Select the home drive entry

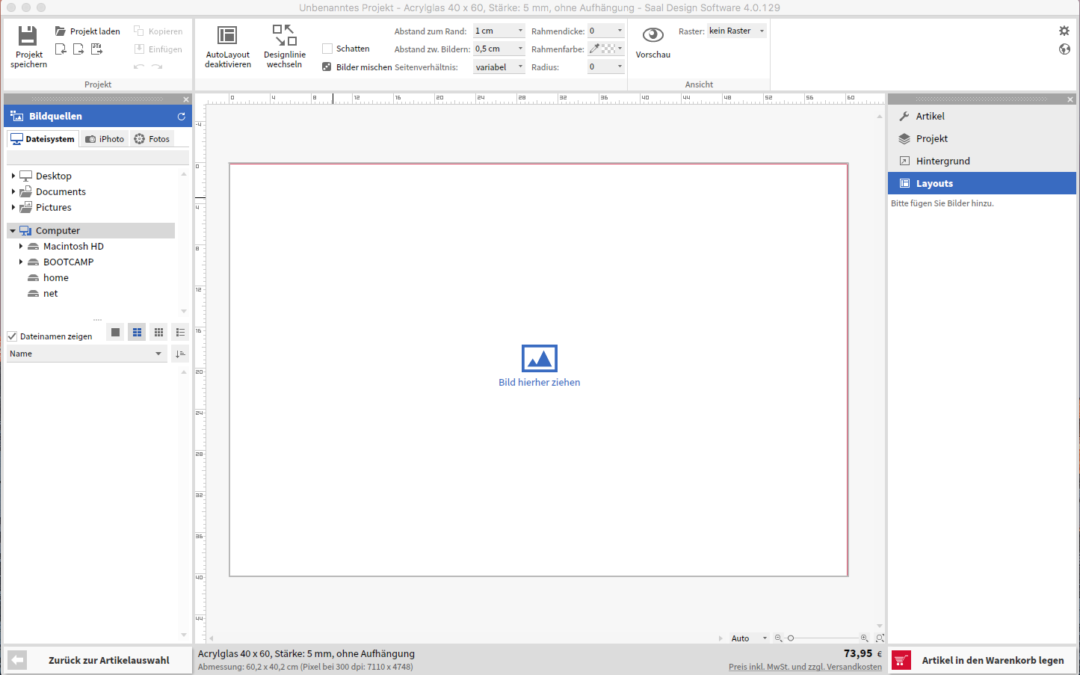[48, 278]
